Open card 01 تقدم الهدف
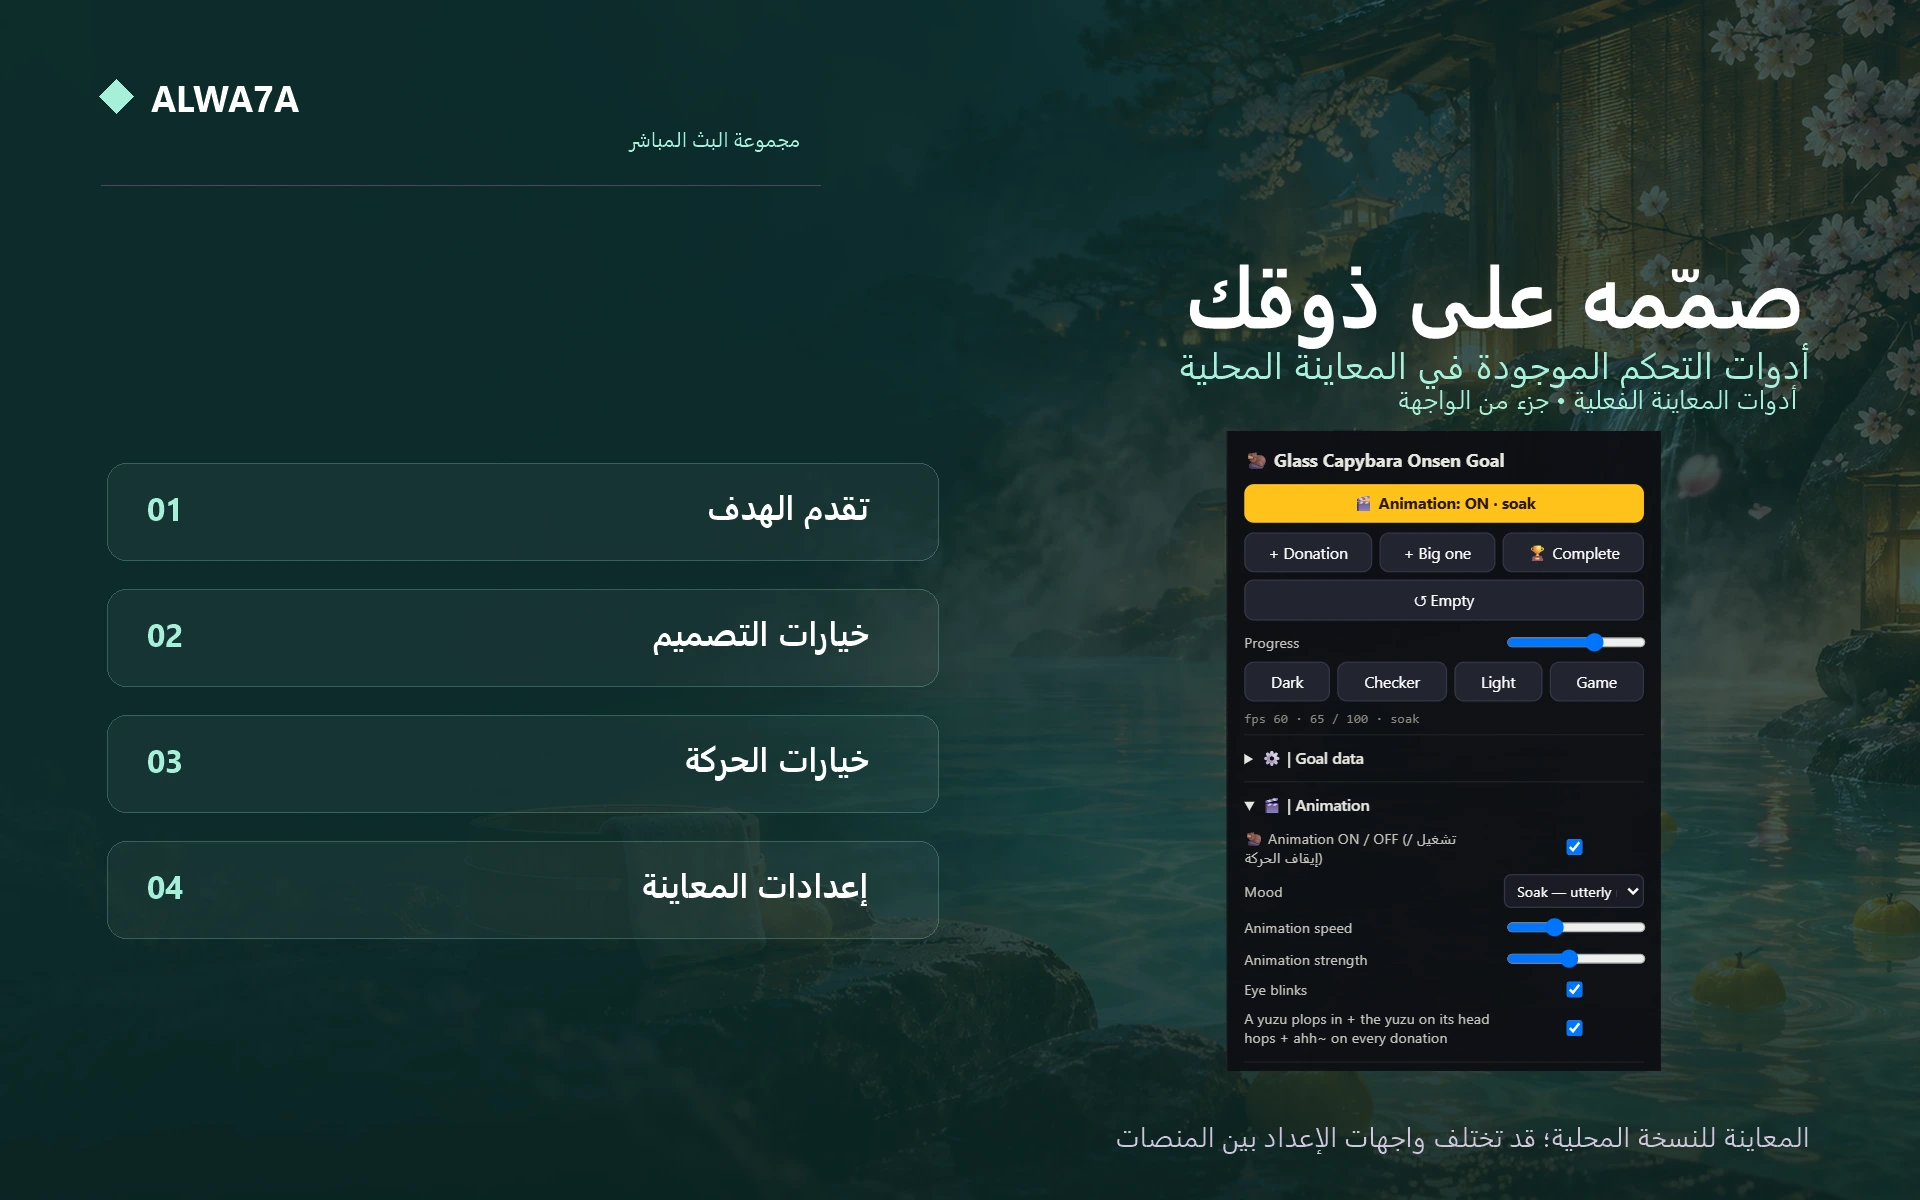The height and width of the screenshot is (1200, 1920). click(523, 512)
